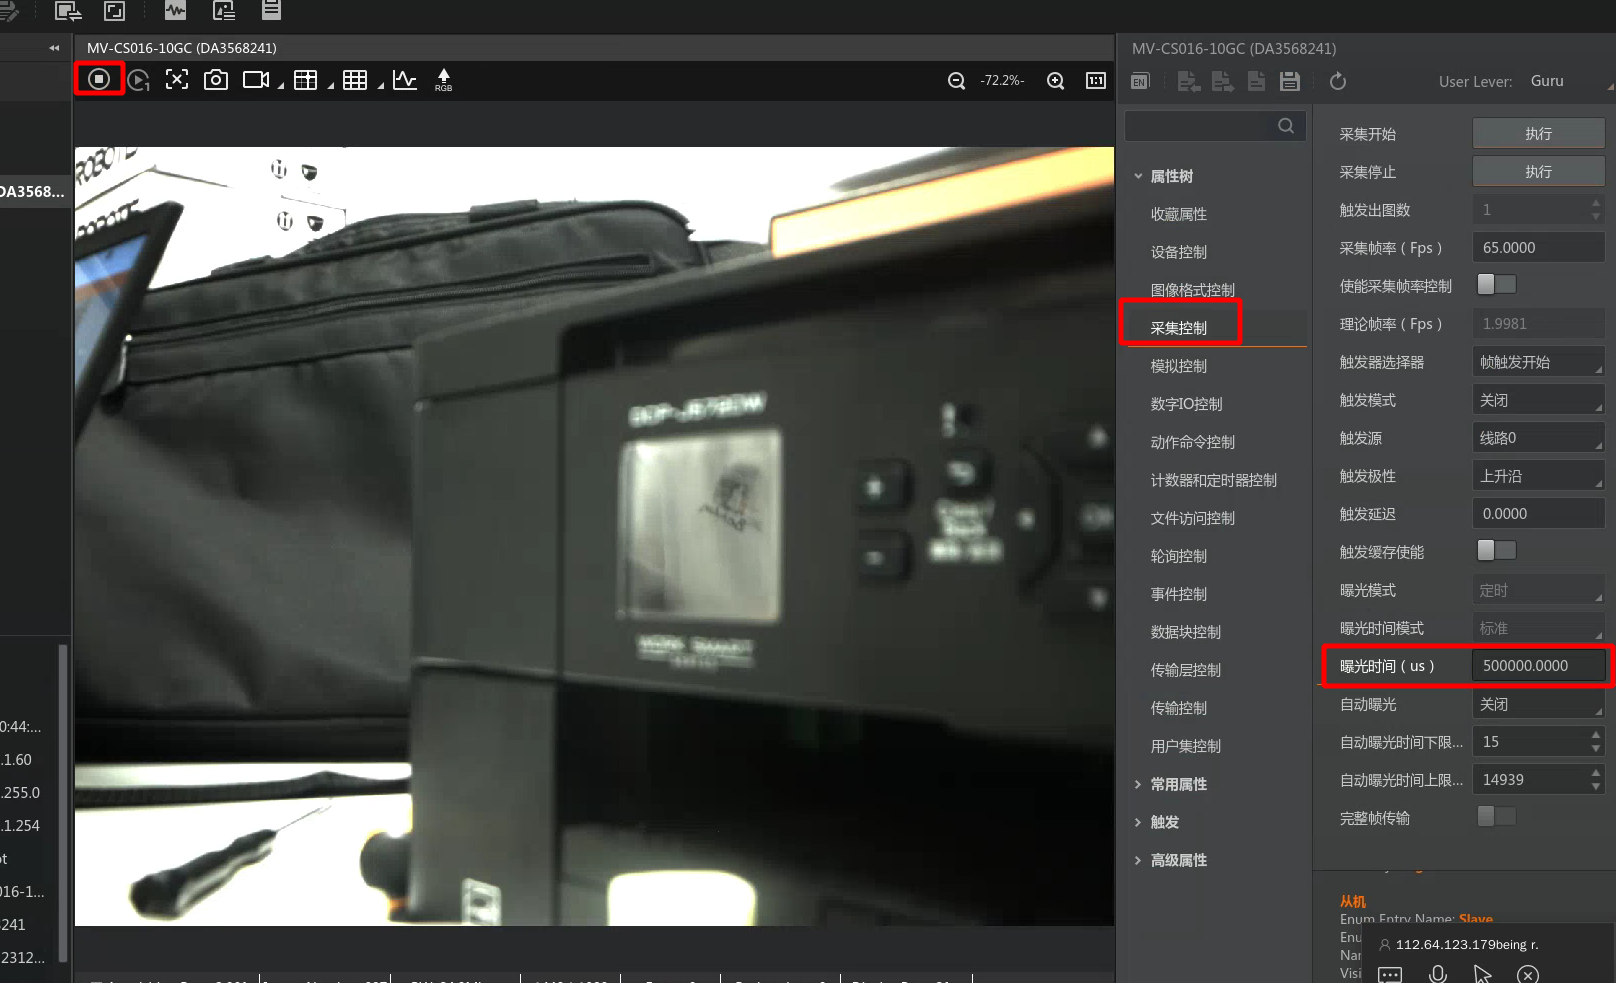Click the 72.2% zoom level value
Viewport: 1616px width, 983px height.
coord(1002,81)
